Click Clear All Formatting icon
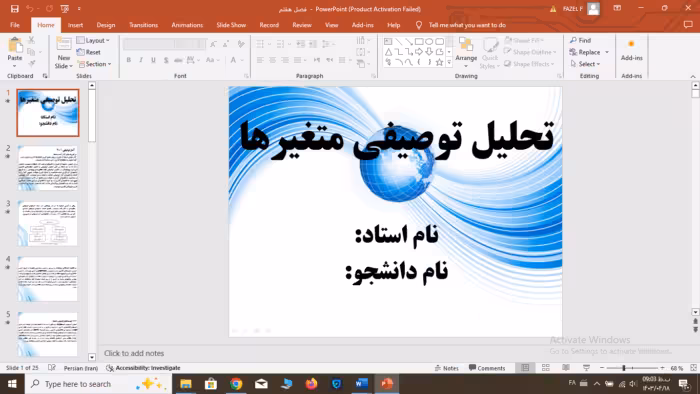Viewport: 700px width, 394px height. 241,44
